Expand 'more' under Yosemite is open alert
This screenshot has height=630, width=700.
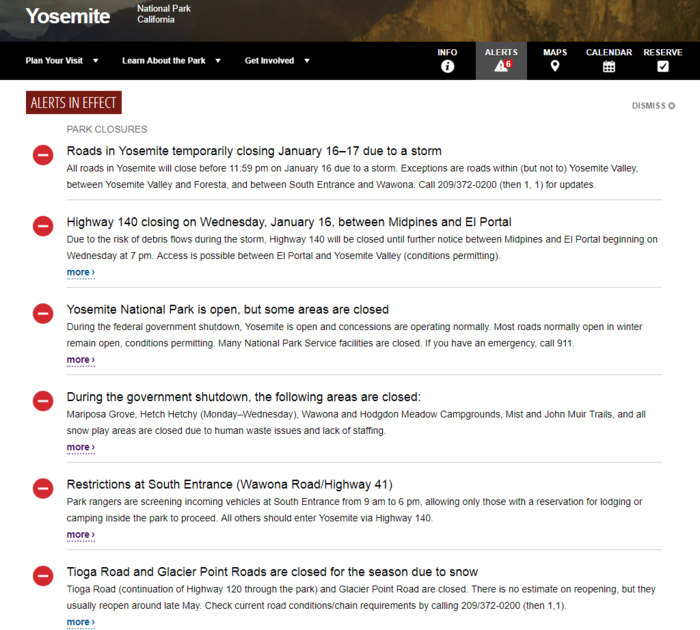(80, 360)
